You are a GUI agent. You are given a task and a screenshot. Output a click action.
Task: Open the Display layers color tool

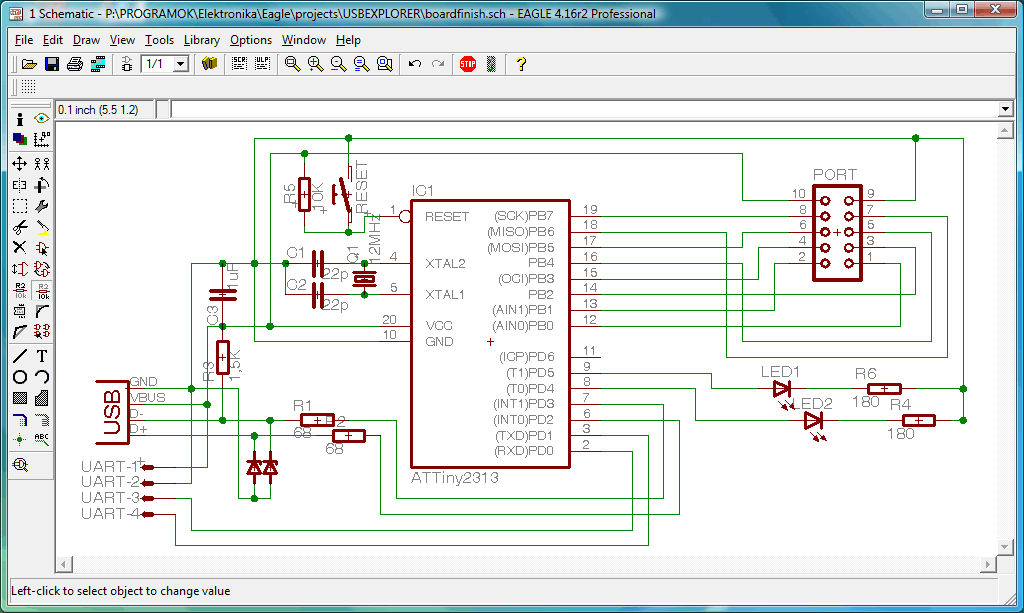coord(19,139)
